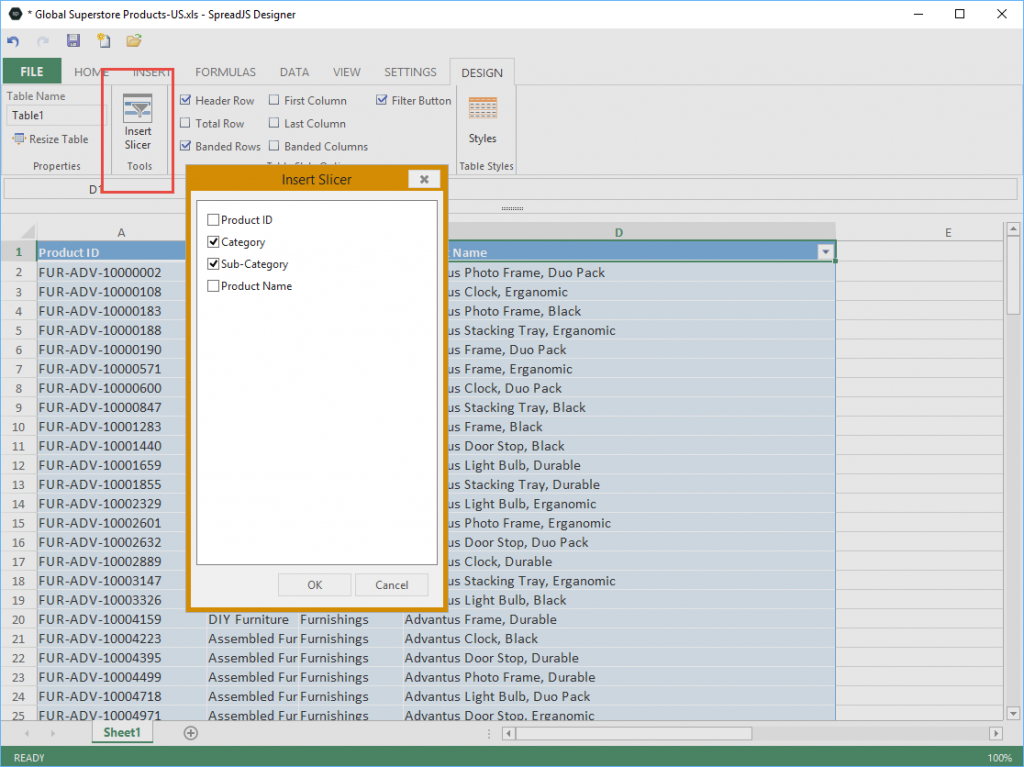Select cell FUR-ADV-10000002
Screen dimensions: 1024x767
[112, 272]
